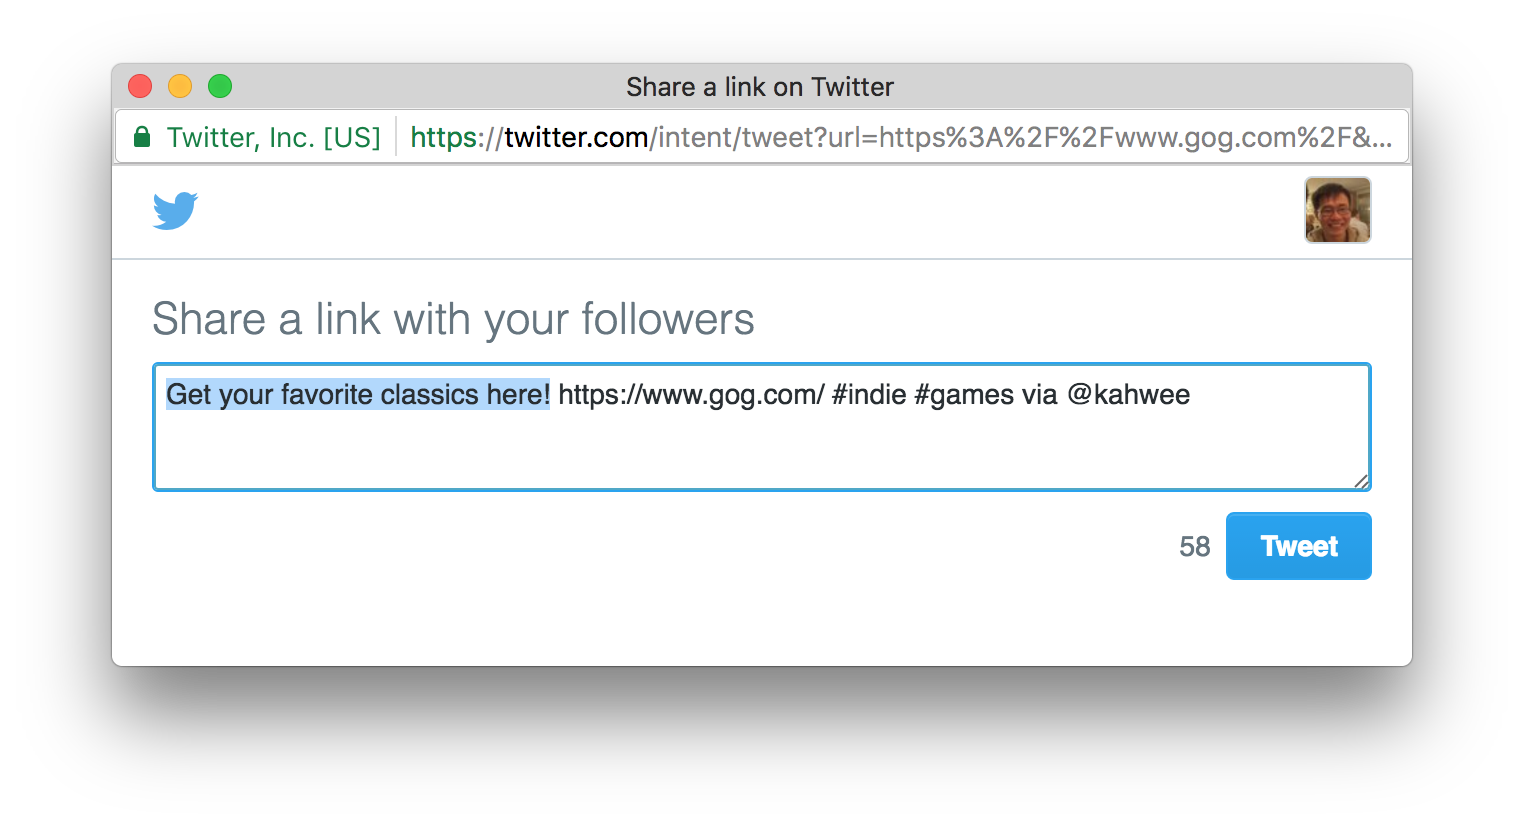
Task: Click the word 'via' in the tweet
Action: pos(1040,394)
